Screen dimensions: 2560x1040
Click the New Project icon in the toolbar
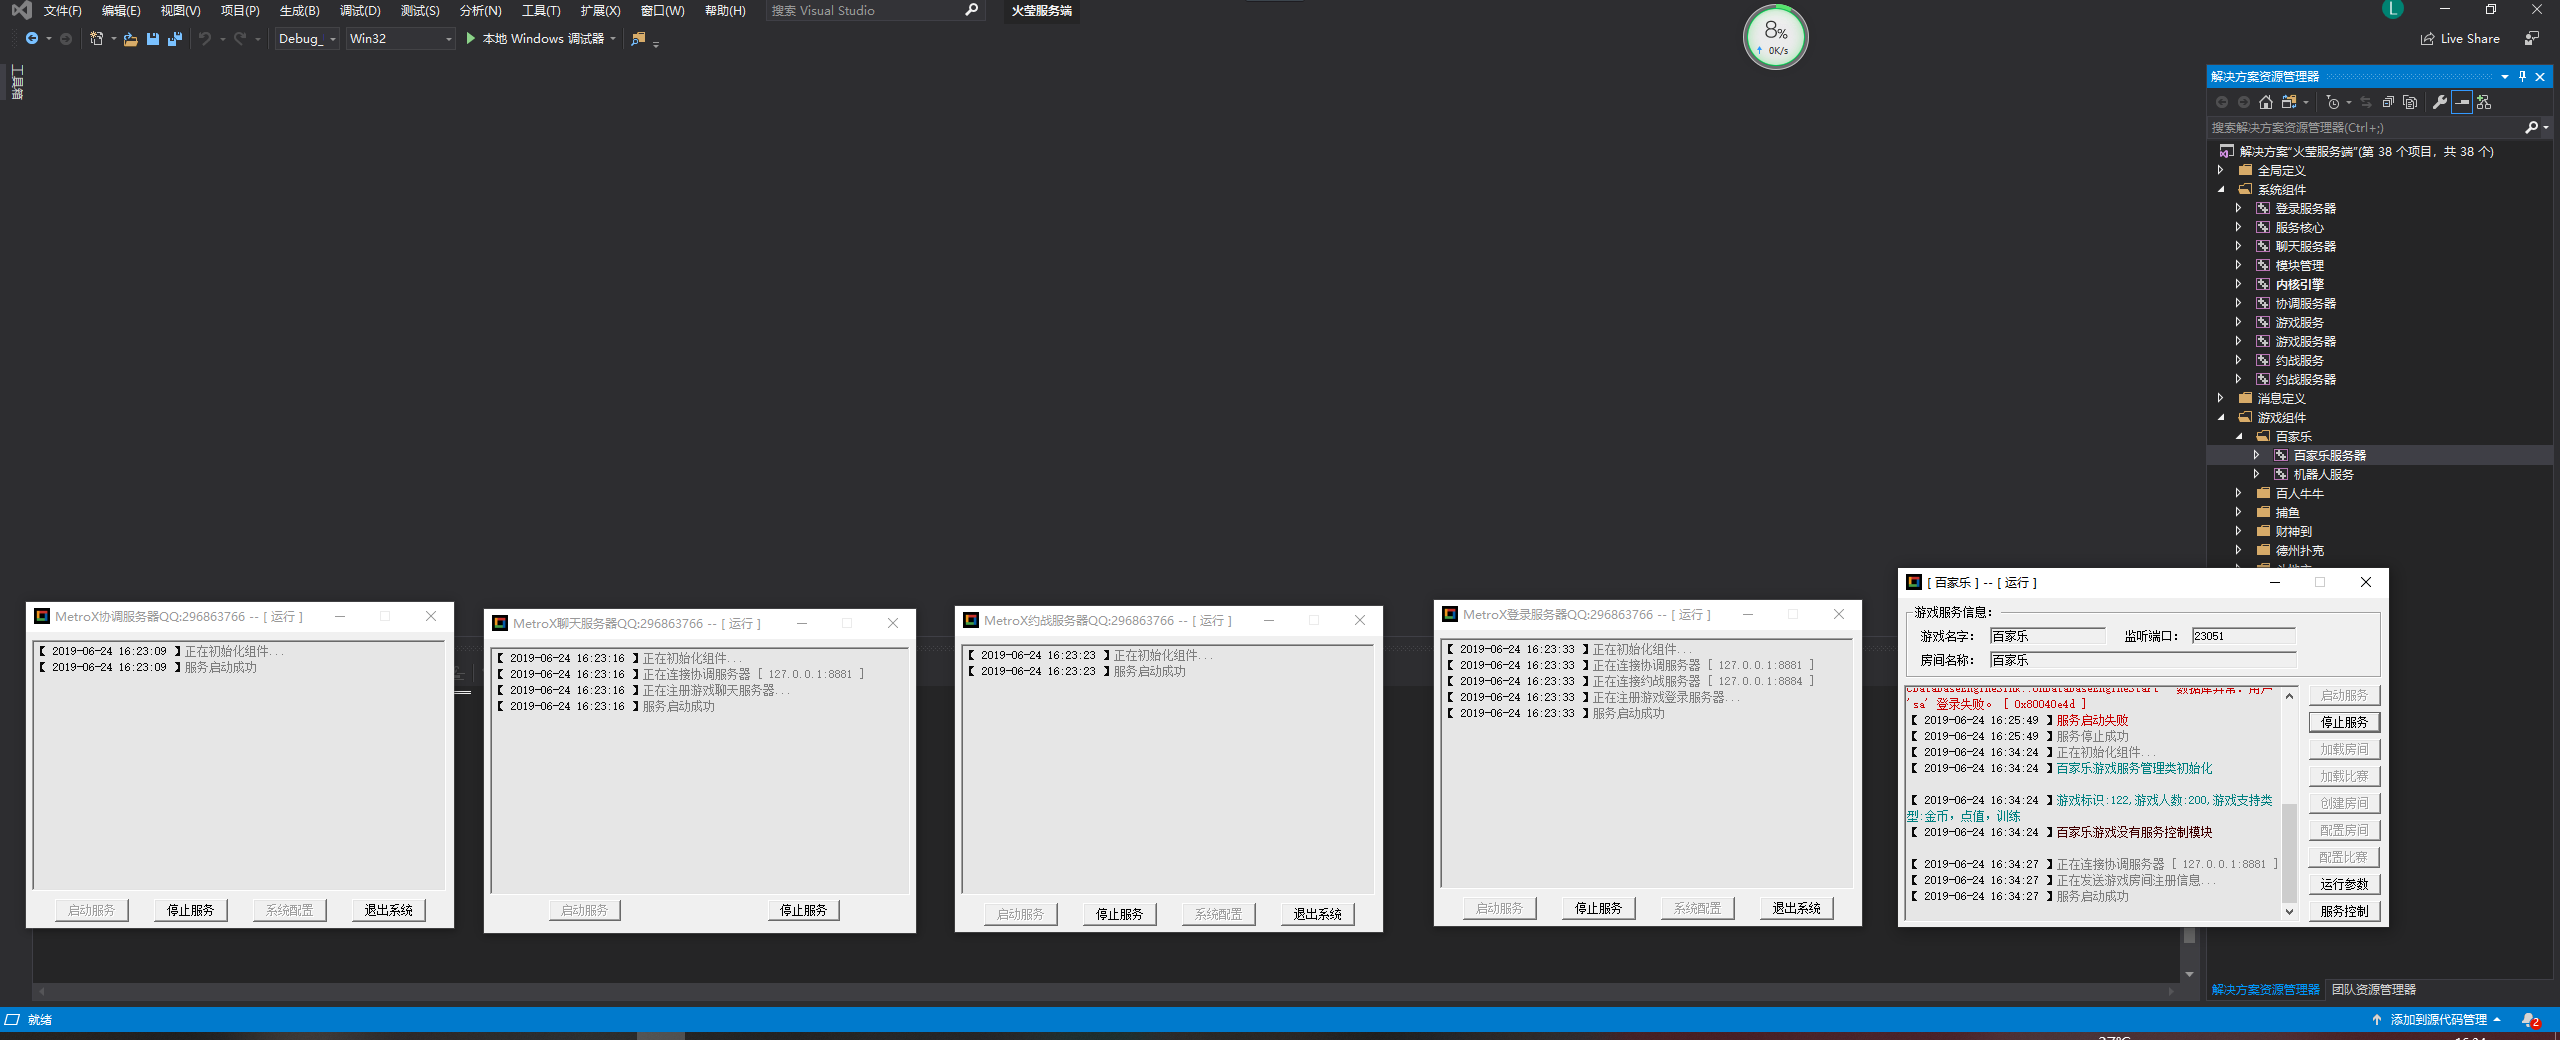coord(96,38)
